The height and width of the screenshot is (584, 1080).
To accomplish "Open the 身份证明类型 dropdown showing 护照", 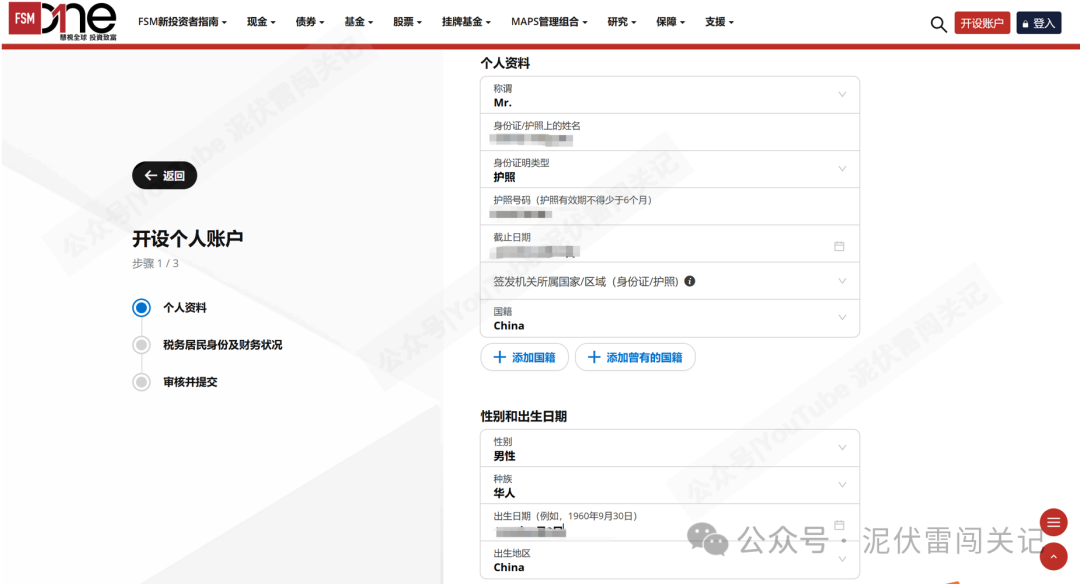I will [x=669, y=169].
